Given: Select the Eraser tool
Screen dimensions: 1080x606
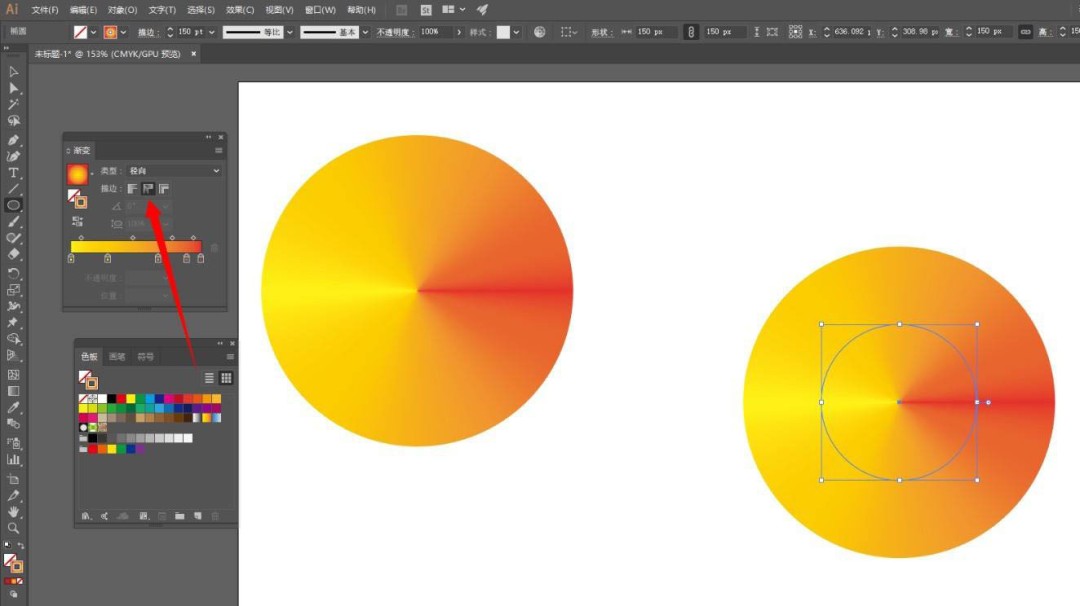Looking at the screenshot, I should pos(14,255).
